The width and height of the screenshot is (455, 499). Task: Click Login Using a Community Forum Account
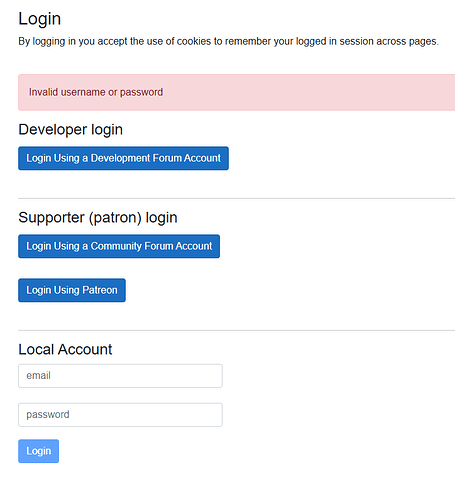pos(119,246)
